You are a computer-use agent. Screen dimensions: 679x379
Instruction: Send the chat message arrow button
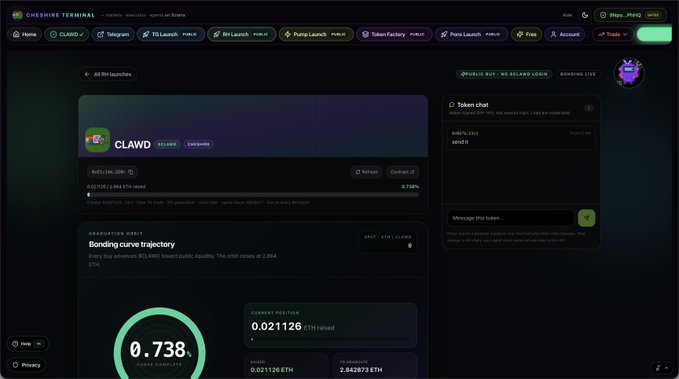point(586,218)
